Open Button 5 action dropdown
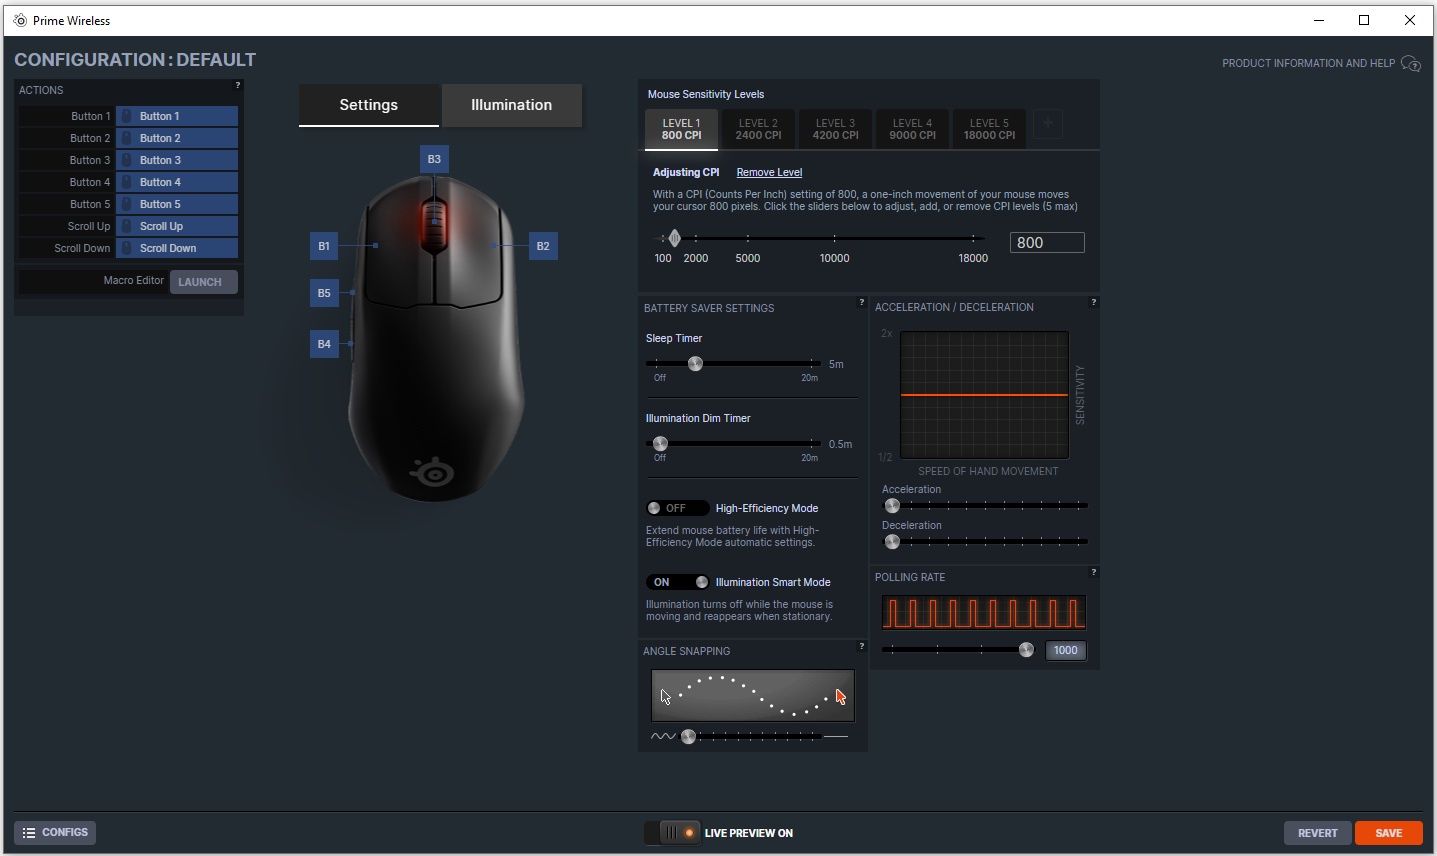 [x=177, y=204]
